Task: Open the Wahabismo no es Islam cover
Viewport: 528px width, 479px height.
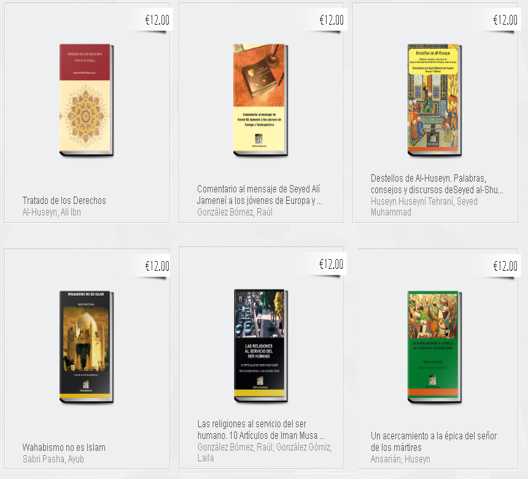Action: pyautogui.click(x=87, y=347)
